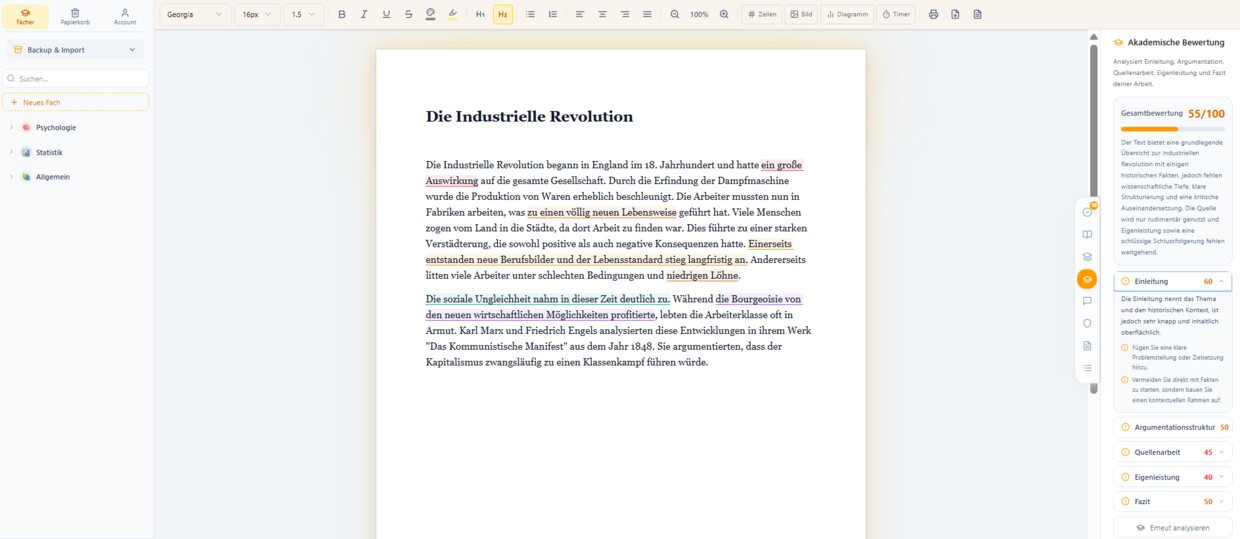Screen dimensions: 1240x539
Task: Click the zoom out magnifier icon
Action: [x=674, y=15]
